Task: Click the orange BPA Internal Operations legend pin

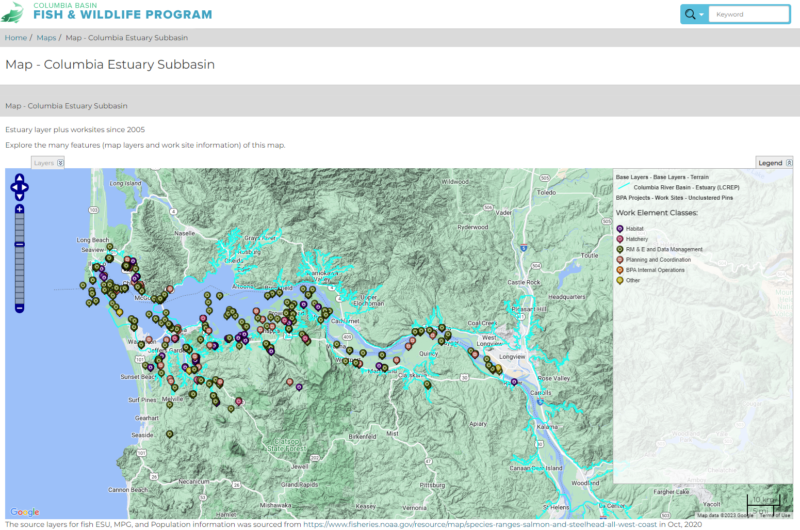Action: click(620, 270)
